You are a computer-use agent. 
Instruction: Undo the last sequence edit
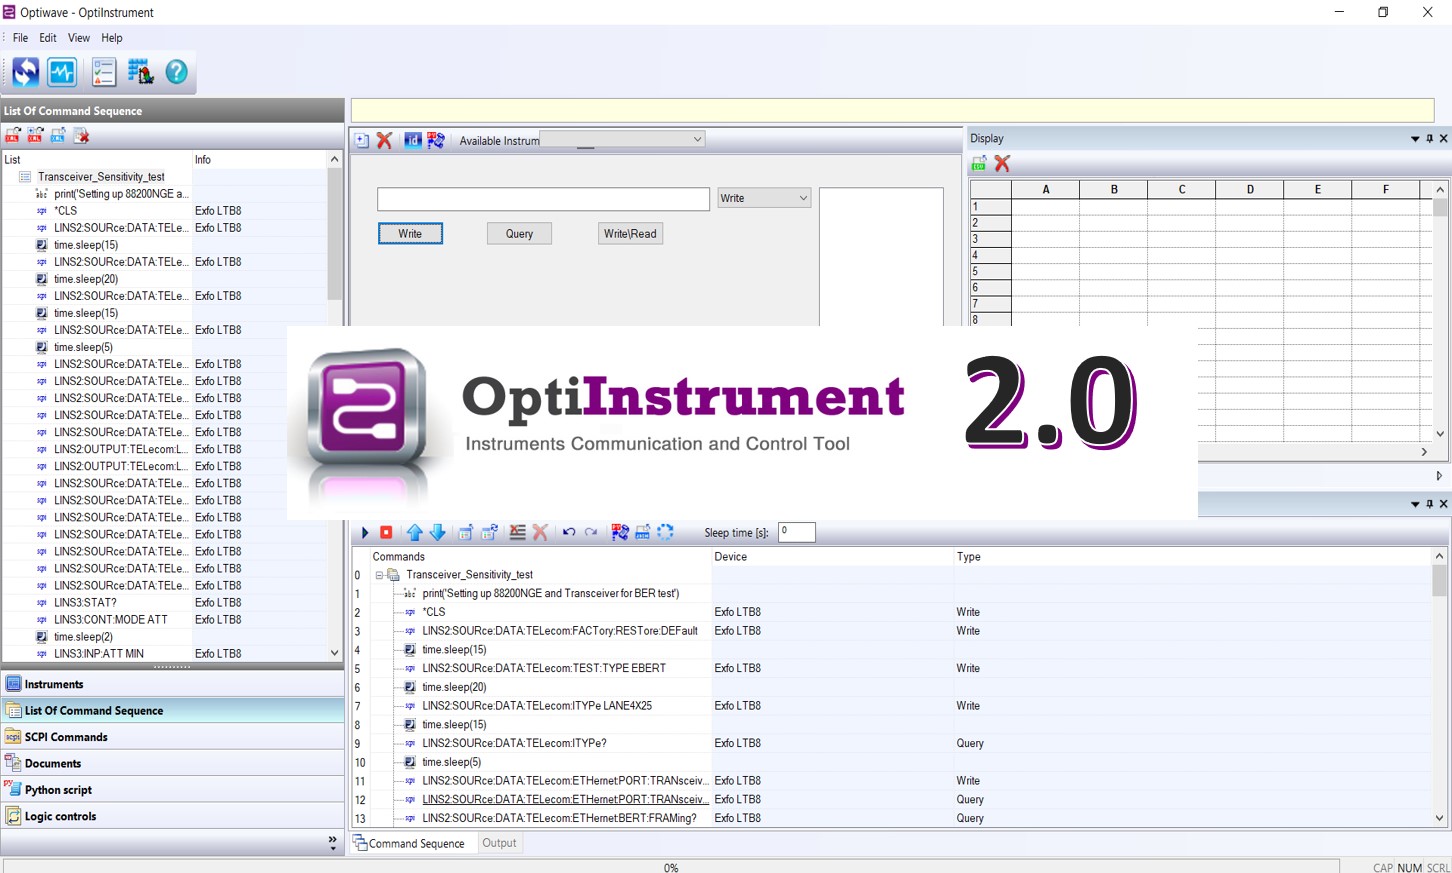pos(568,532)
